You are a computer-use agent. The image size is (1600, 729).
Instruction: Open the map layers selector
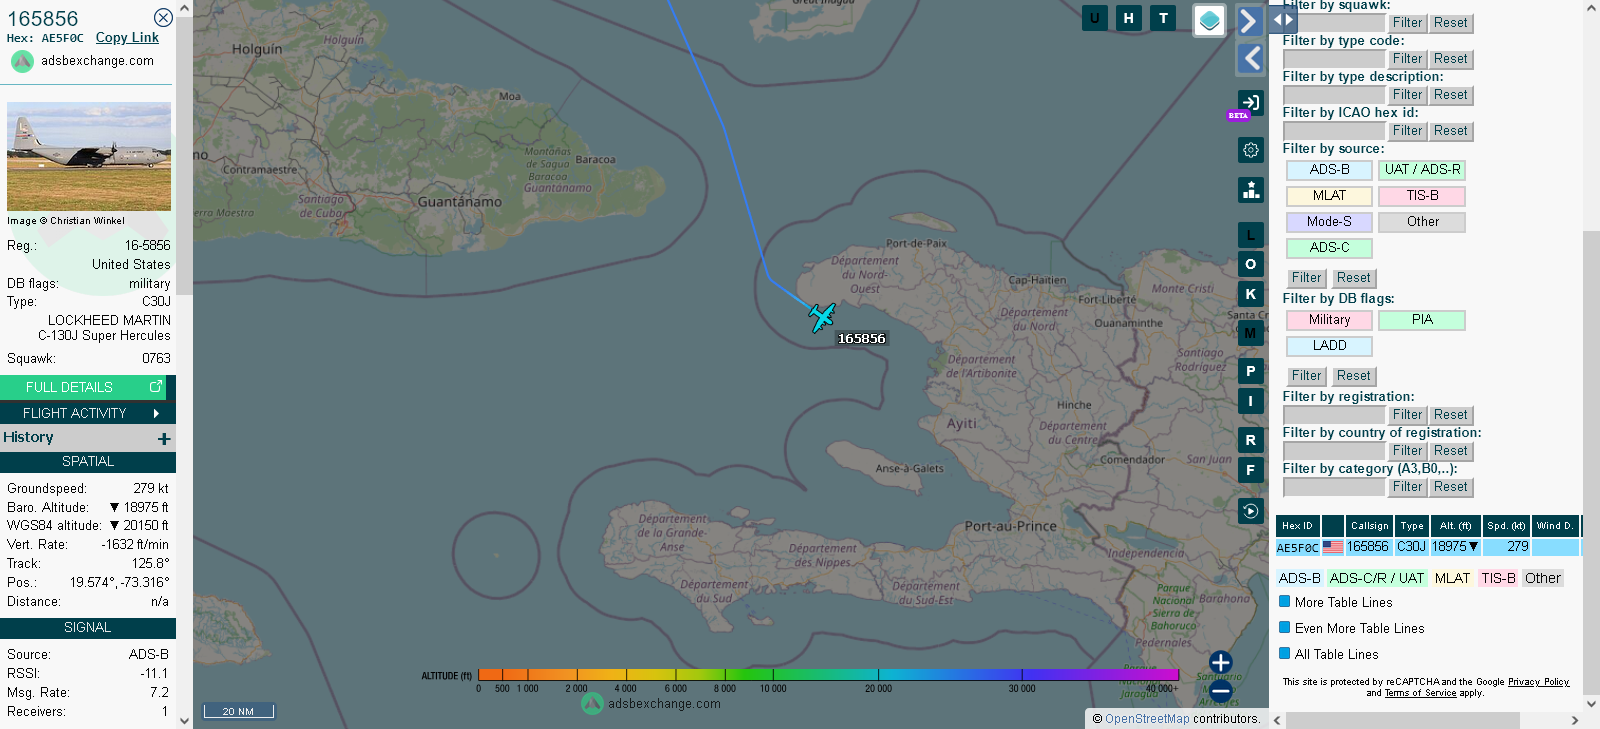(1210, 20)
